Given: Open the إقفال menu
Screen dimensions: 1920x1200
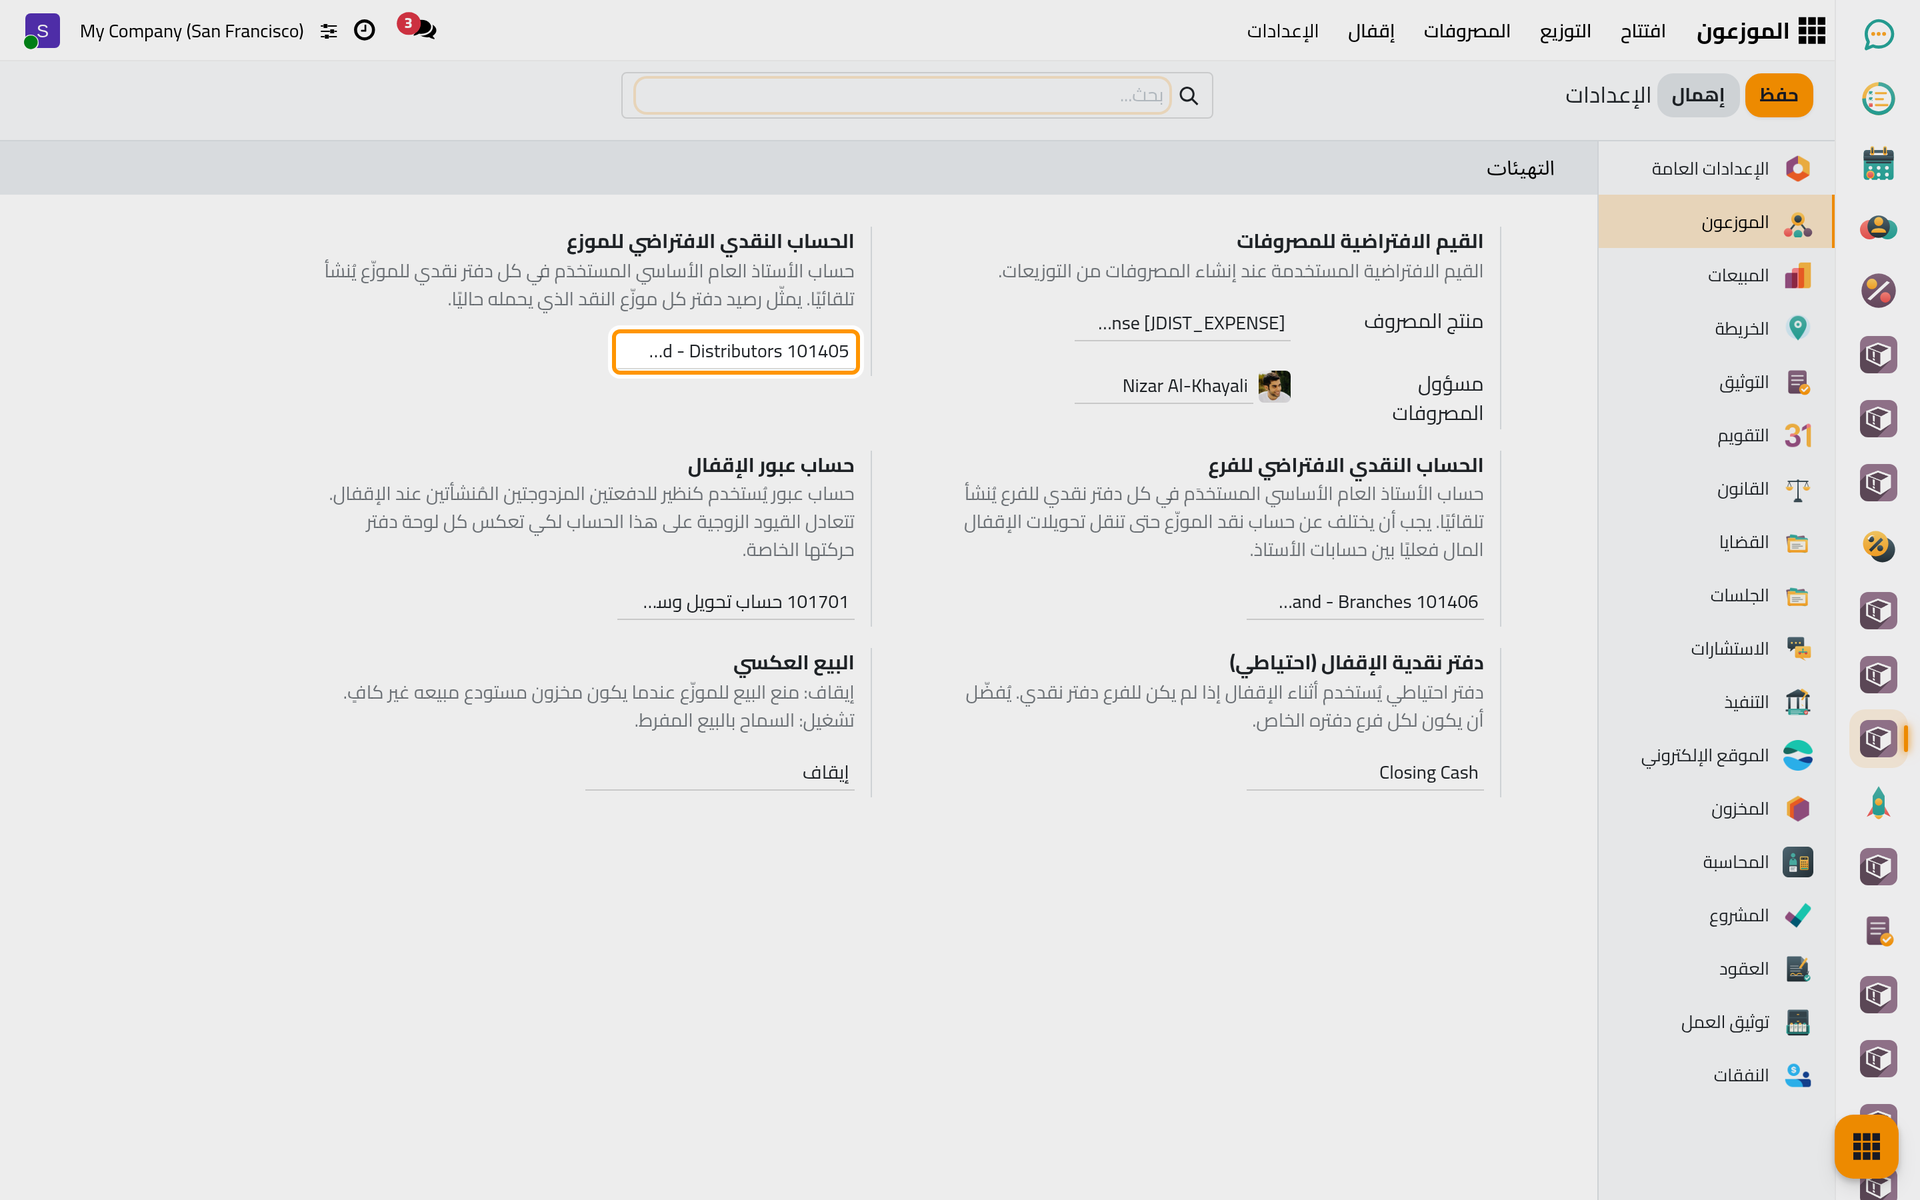Looking at the screenshot, I should click(x=1371, y=31).
